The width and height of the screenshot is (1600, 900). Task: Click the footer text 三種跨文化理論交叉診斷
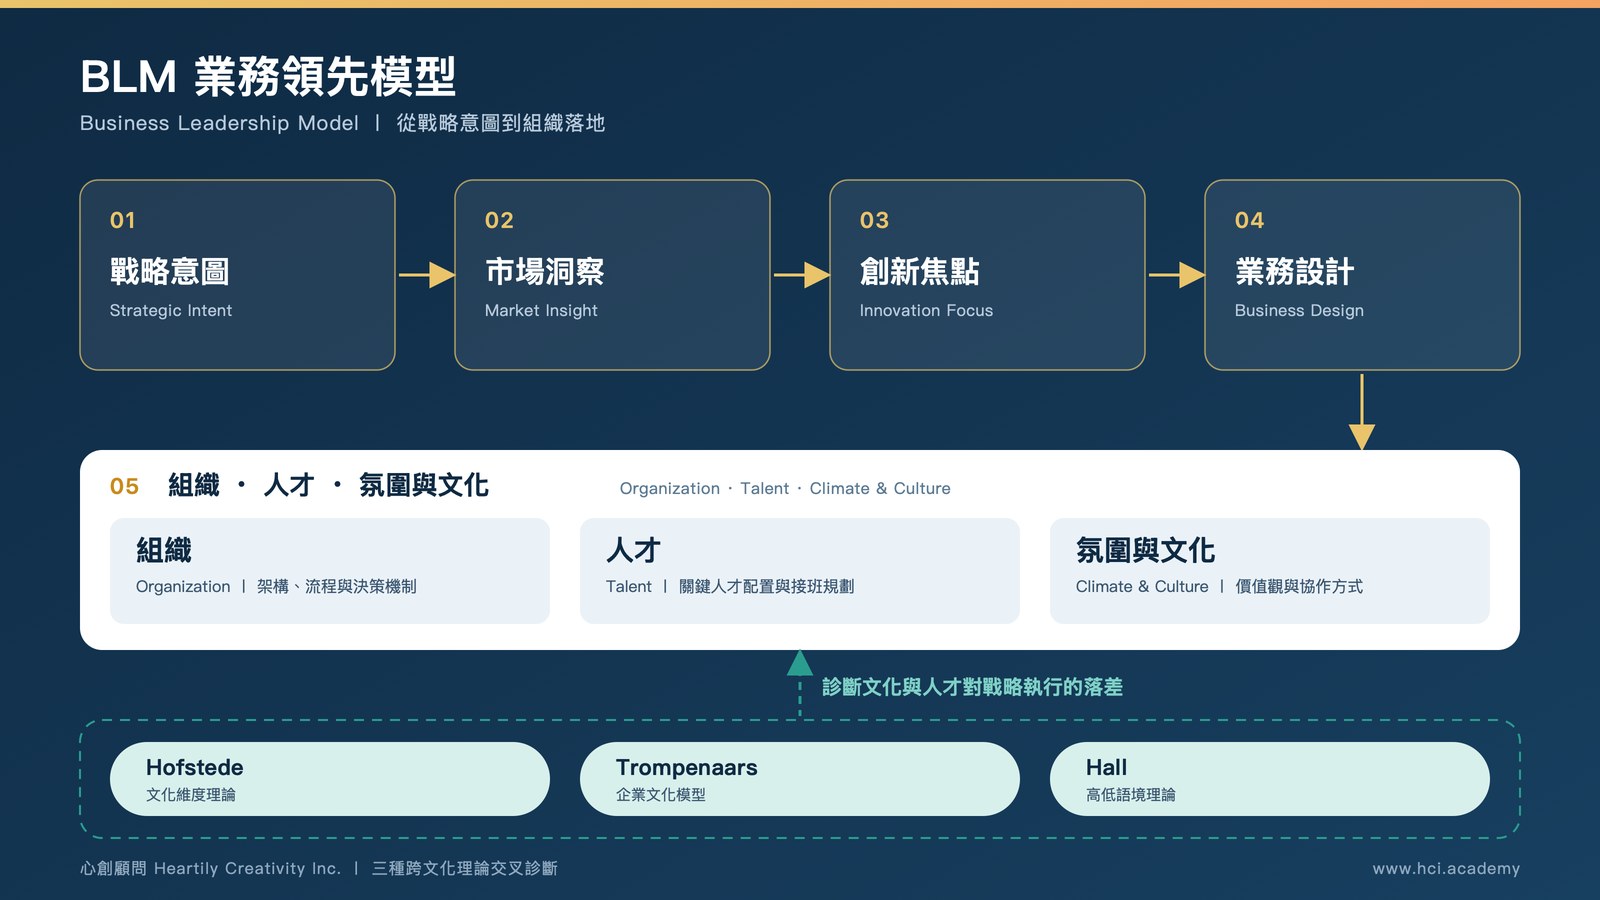pos(465,869)
